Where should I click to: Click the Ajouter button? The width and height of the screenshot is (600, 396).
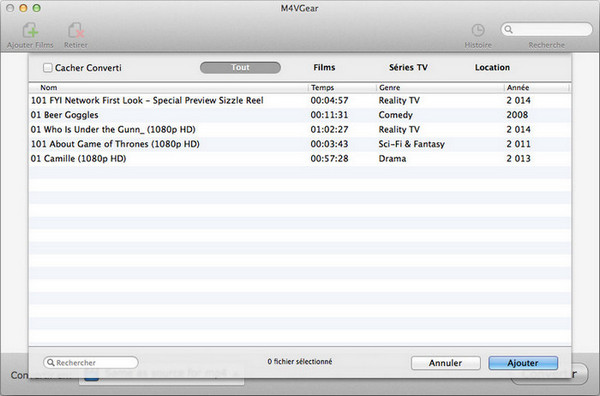click(x=523, y=363)
